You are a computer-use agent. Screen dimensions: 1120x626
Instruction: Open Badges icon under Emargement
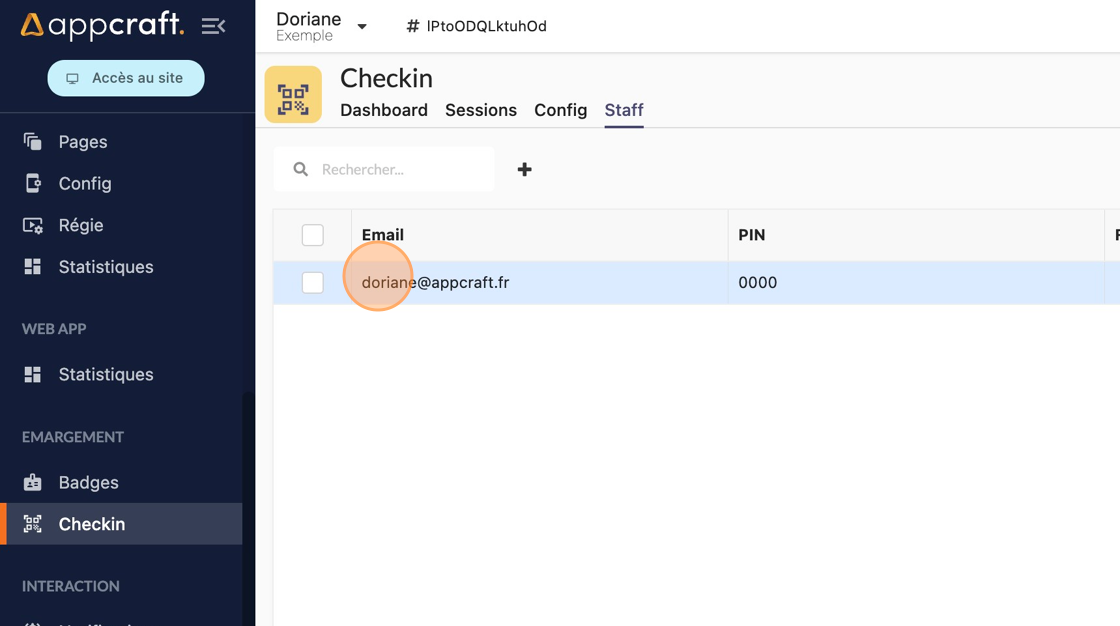pos(33,482)
